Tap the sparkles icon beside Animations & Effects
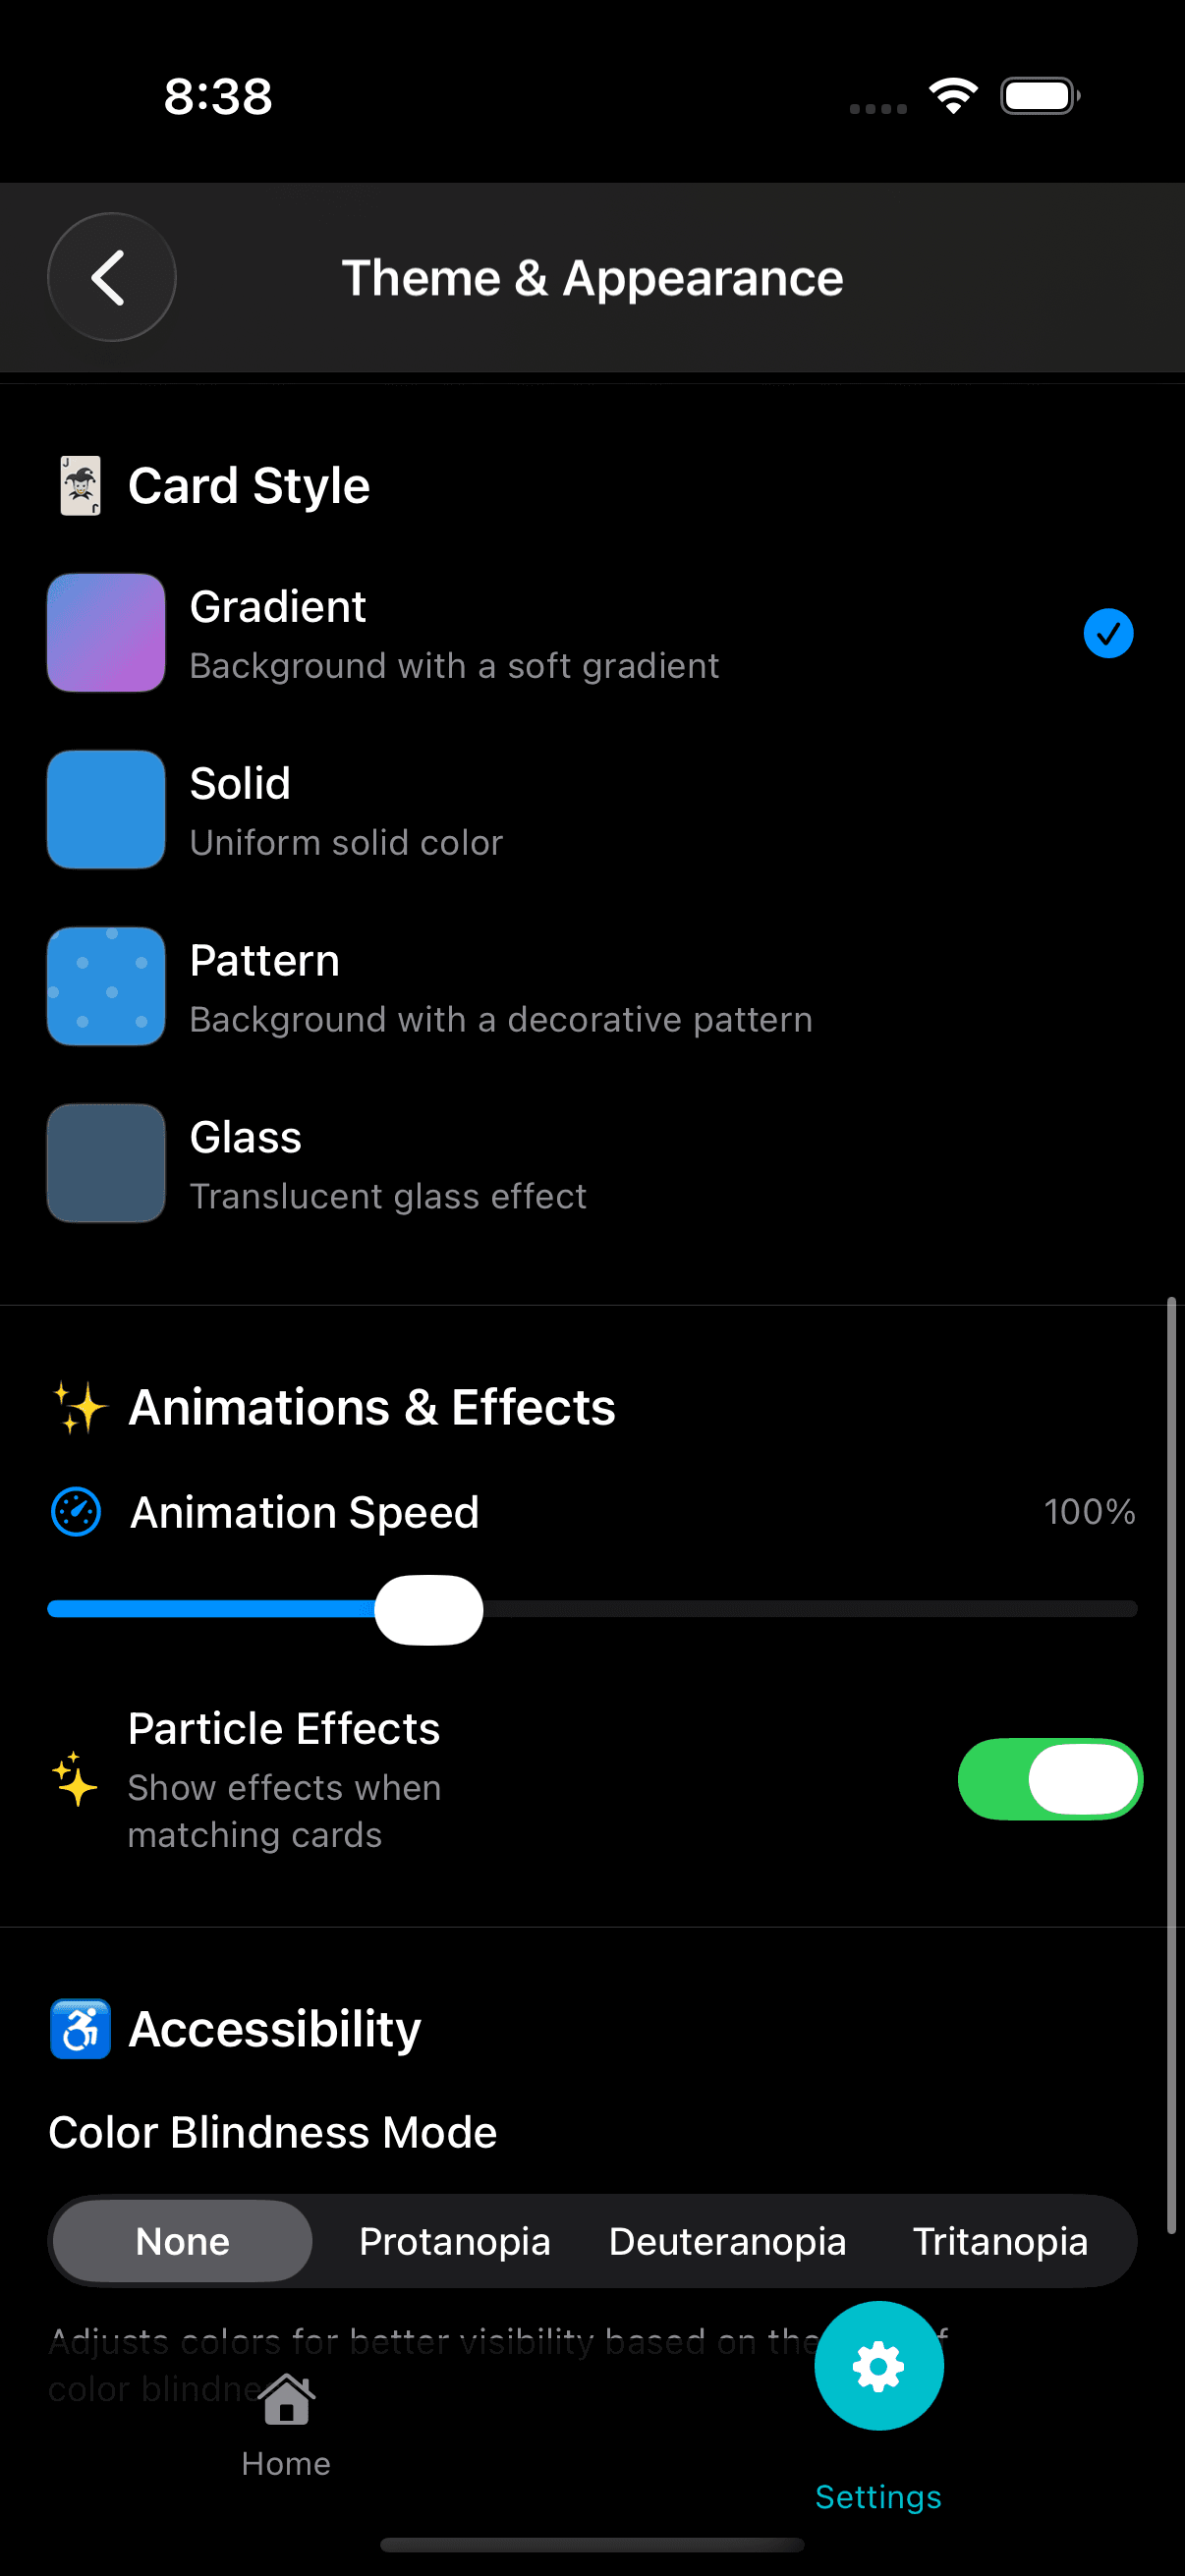The width and height of the screenshot is (1185, 2576). [80, 1407]
